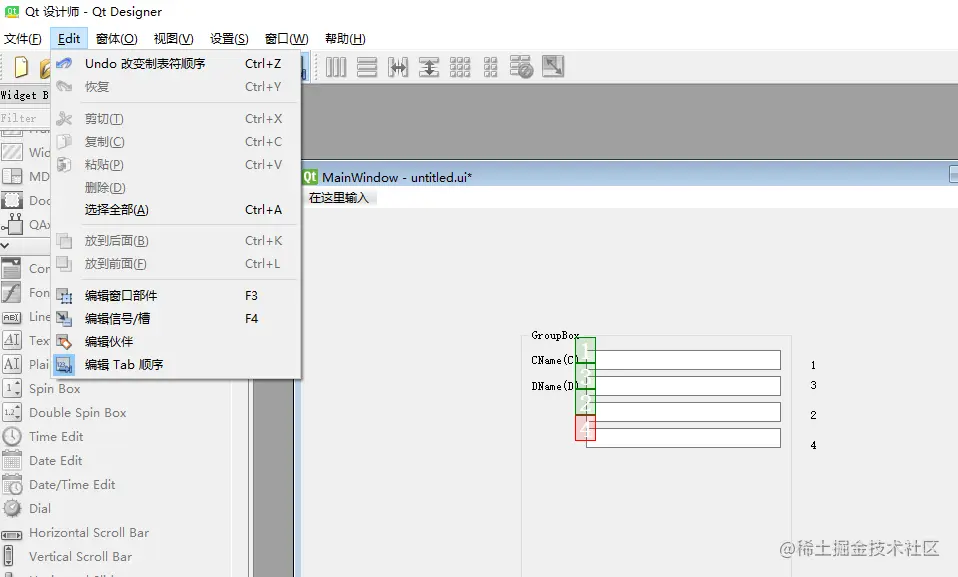
Task: Apply grid layout from the toolbar
Action: (461, 69)
